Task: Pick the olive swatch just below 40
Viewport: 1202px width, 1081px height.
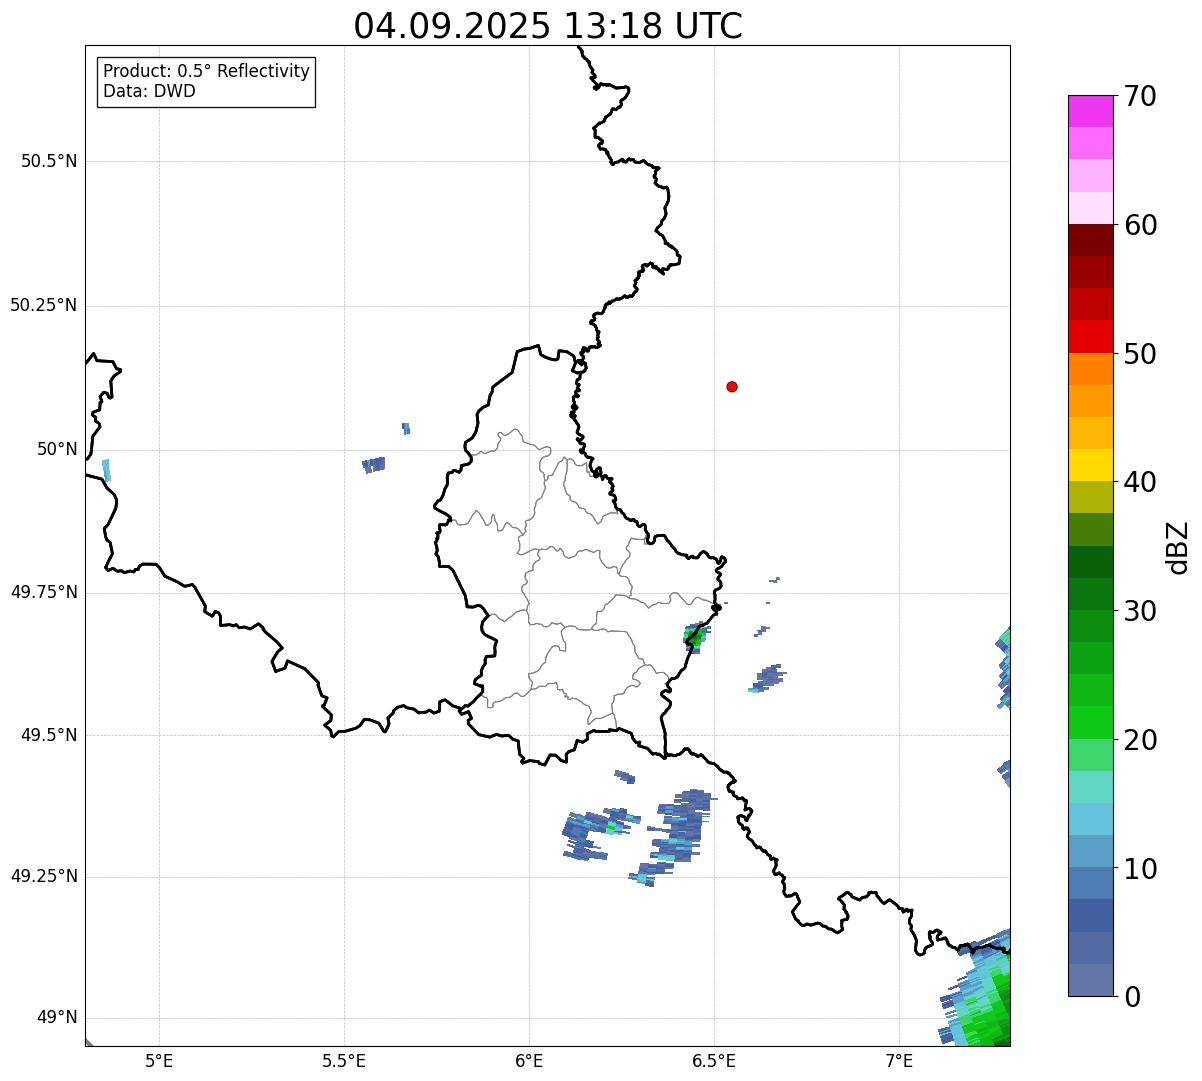Action: 1090,497
